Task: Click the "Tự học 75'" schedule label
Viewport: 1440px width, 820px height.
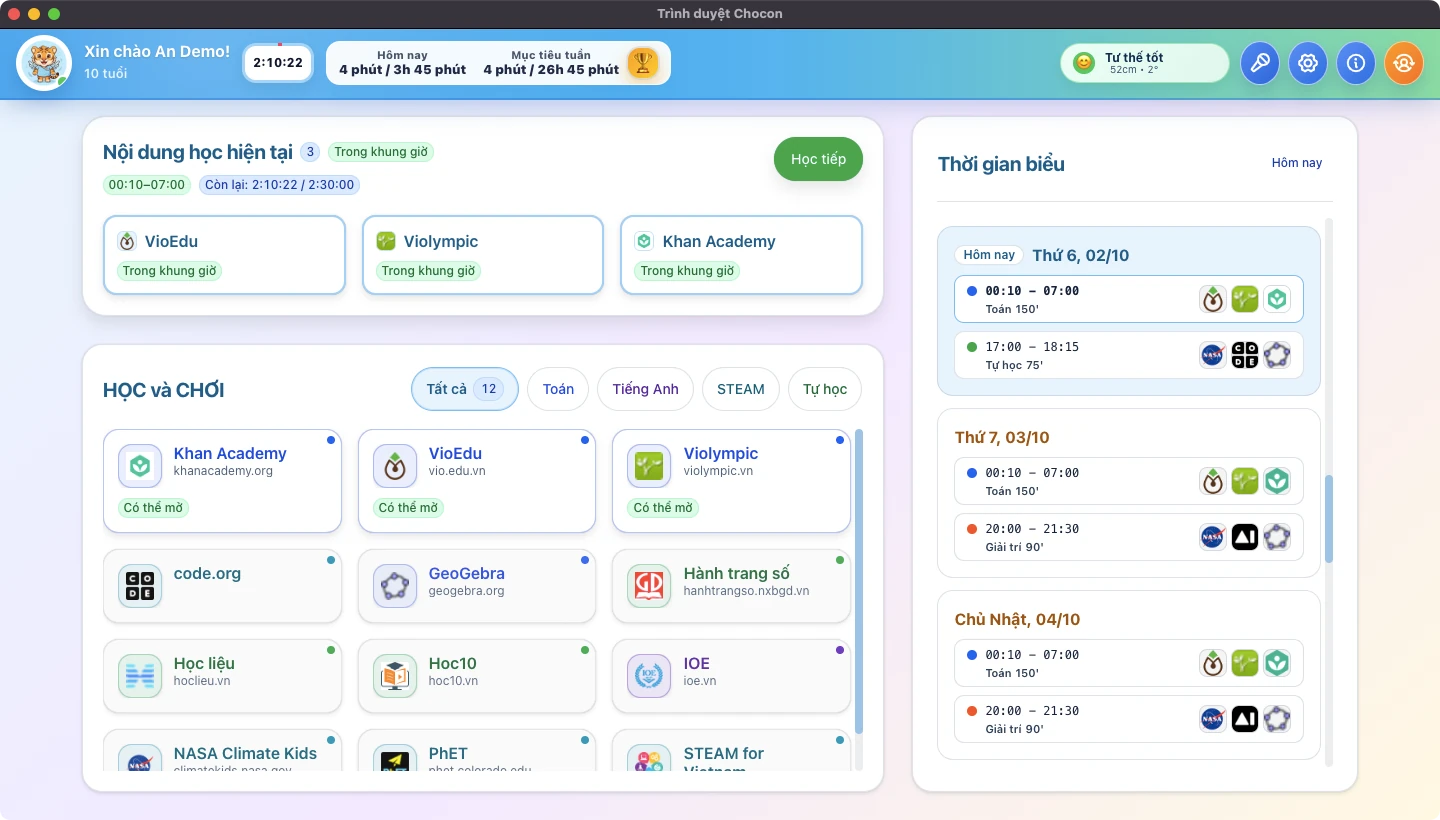Action: point(1013,365)
